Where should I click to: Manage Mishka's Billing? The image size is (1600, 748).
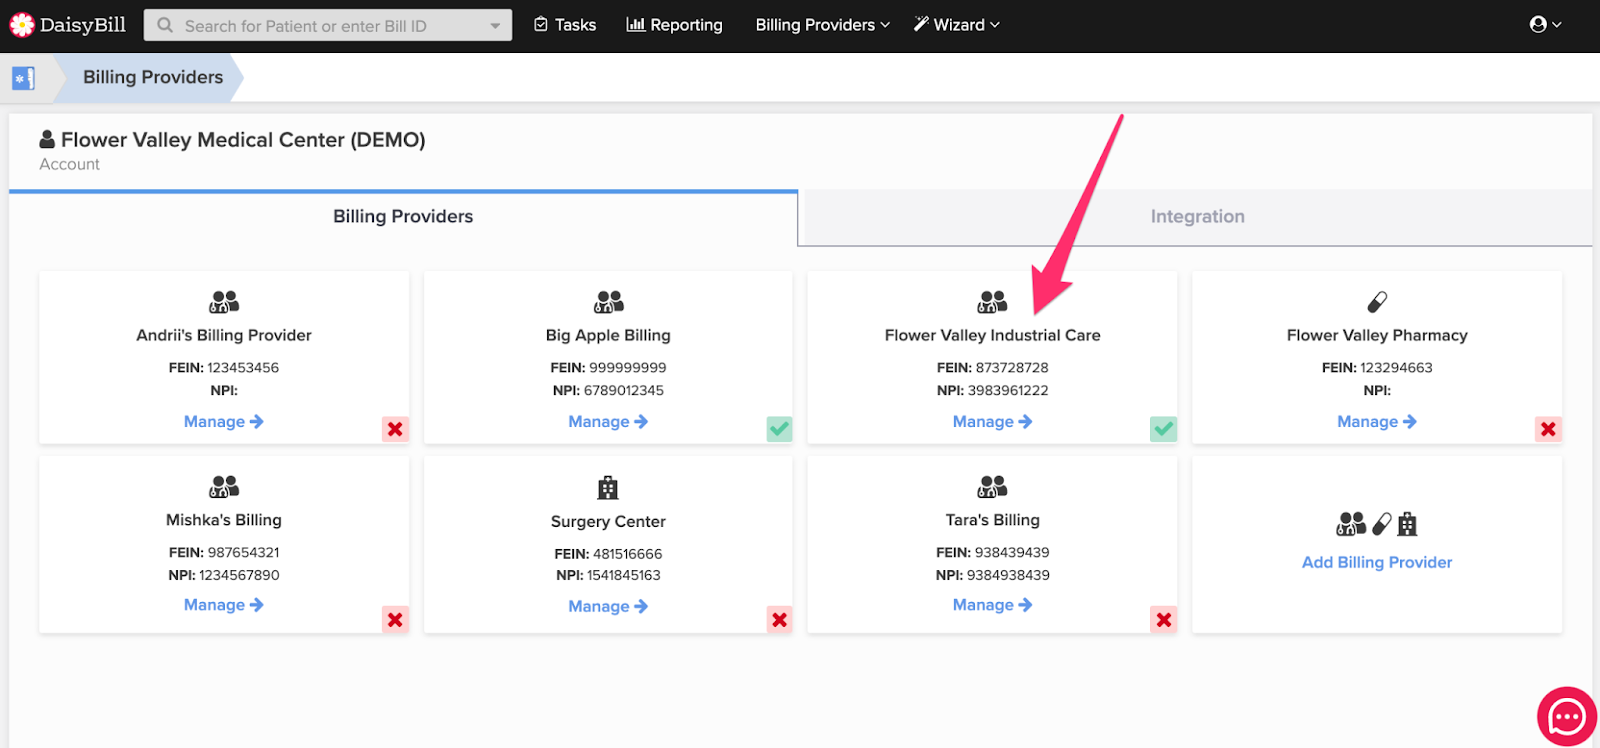click(x=224, y=605)
